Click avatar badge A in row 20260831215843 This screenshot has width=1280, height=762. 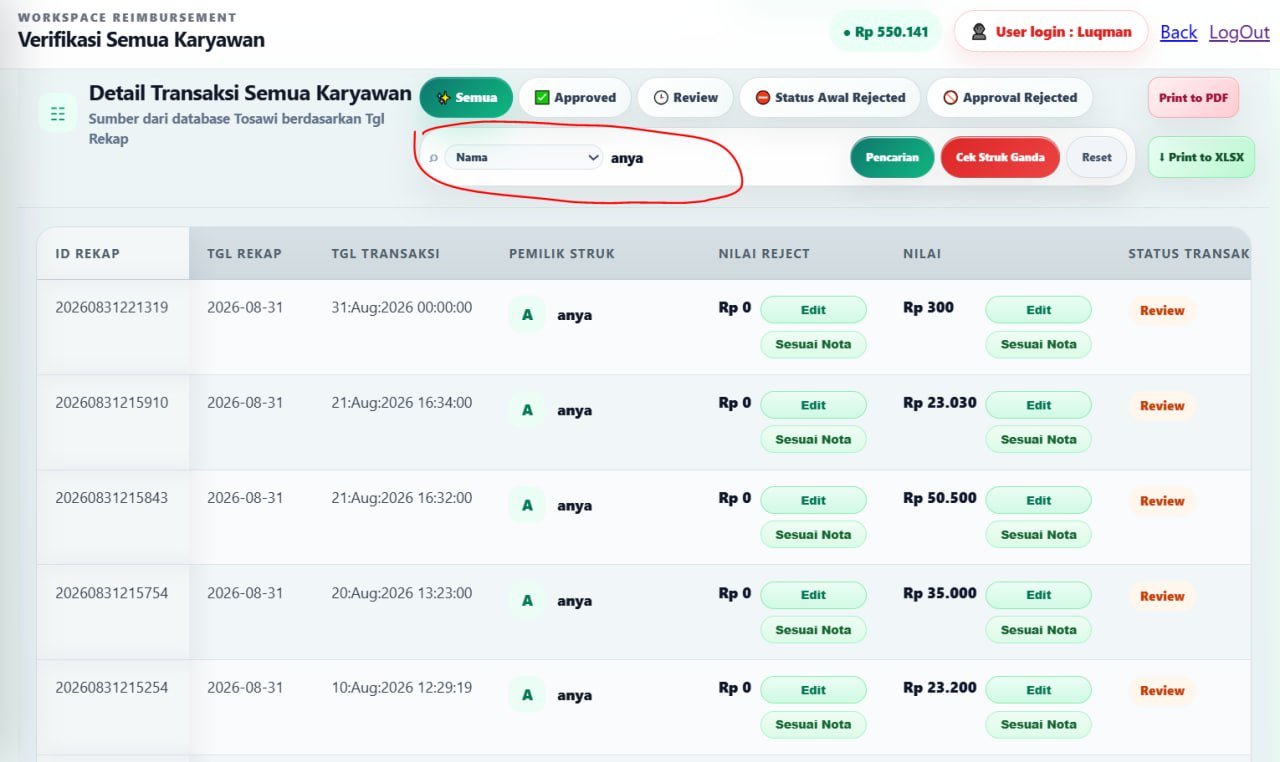(527, 505)
